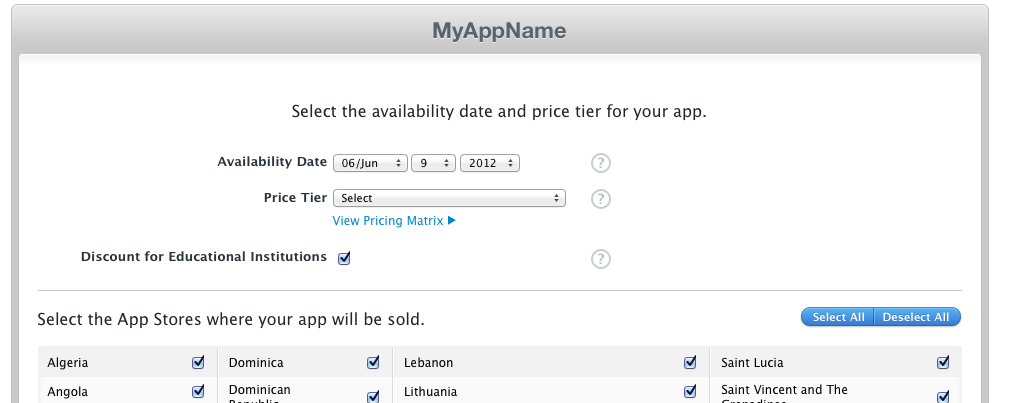Click the Availability Date label

click(x=272, y=161)
